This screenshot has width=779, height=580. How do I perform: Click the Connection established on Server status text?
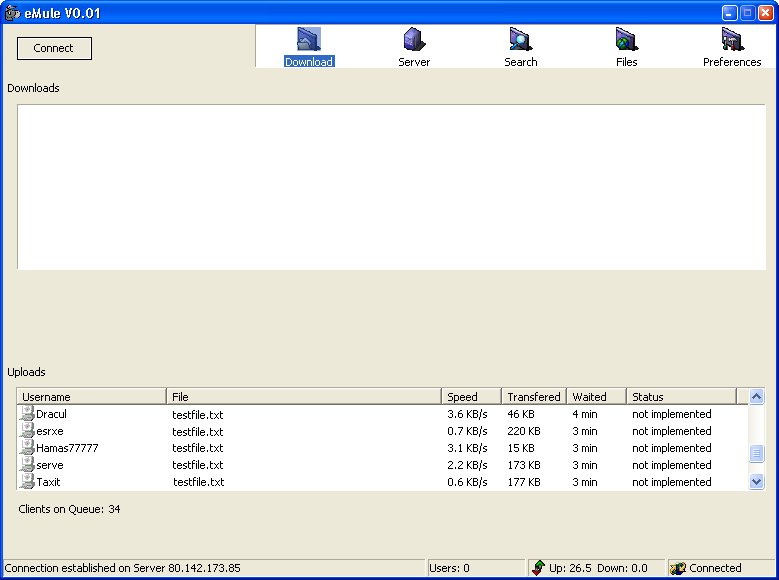[122, 568]
